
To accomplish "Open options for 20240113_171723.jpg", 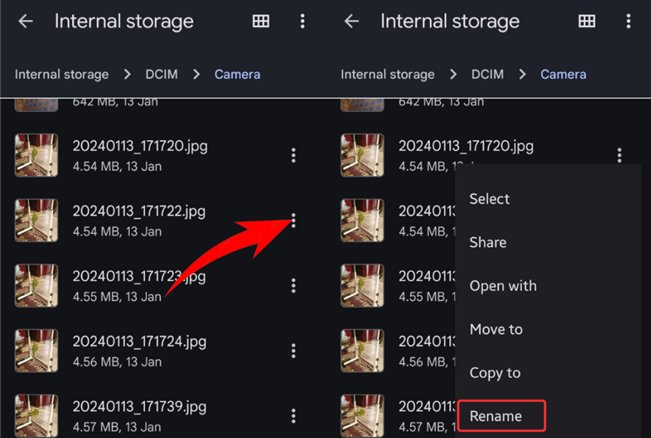I will pos(294,286).
